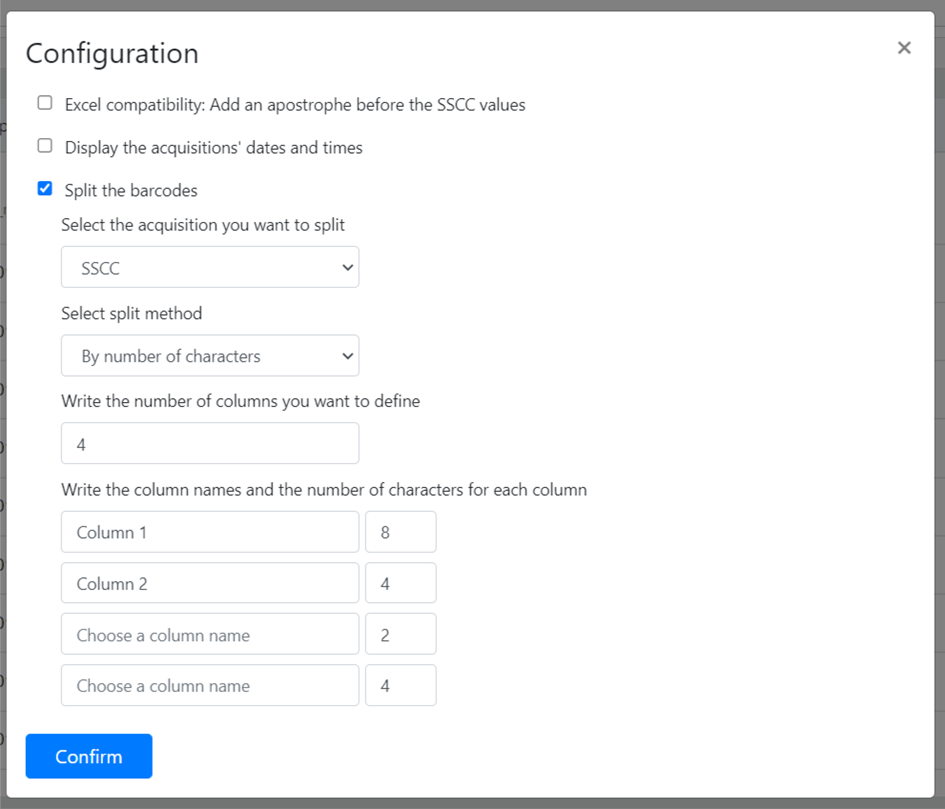The height and width of the screenshot is (809, 945).
Task: Click the character count field containing 8
Action: 401,532
